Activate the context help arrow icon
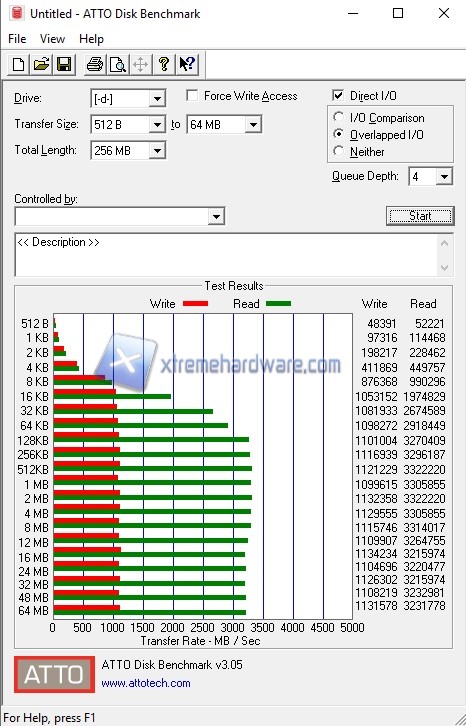The height and width of the screenshot is (726, 466). click(x=187, y=64)
